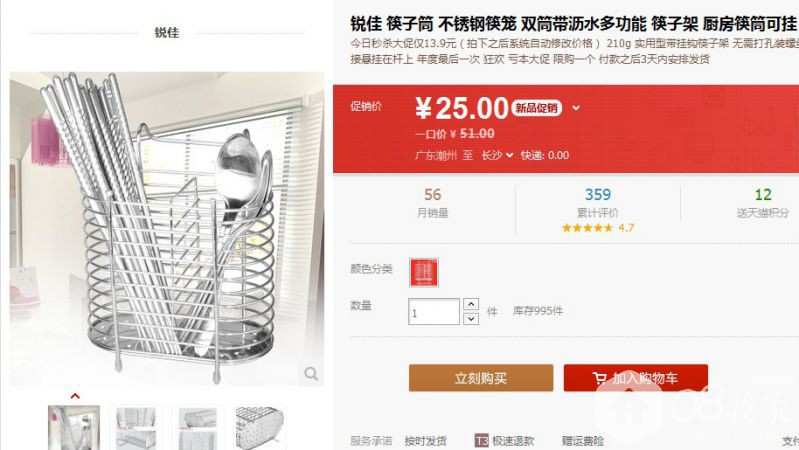Click the quantity input field

[x=434, y=311]
